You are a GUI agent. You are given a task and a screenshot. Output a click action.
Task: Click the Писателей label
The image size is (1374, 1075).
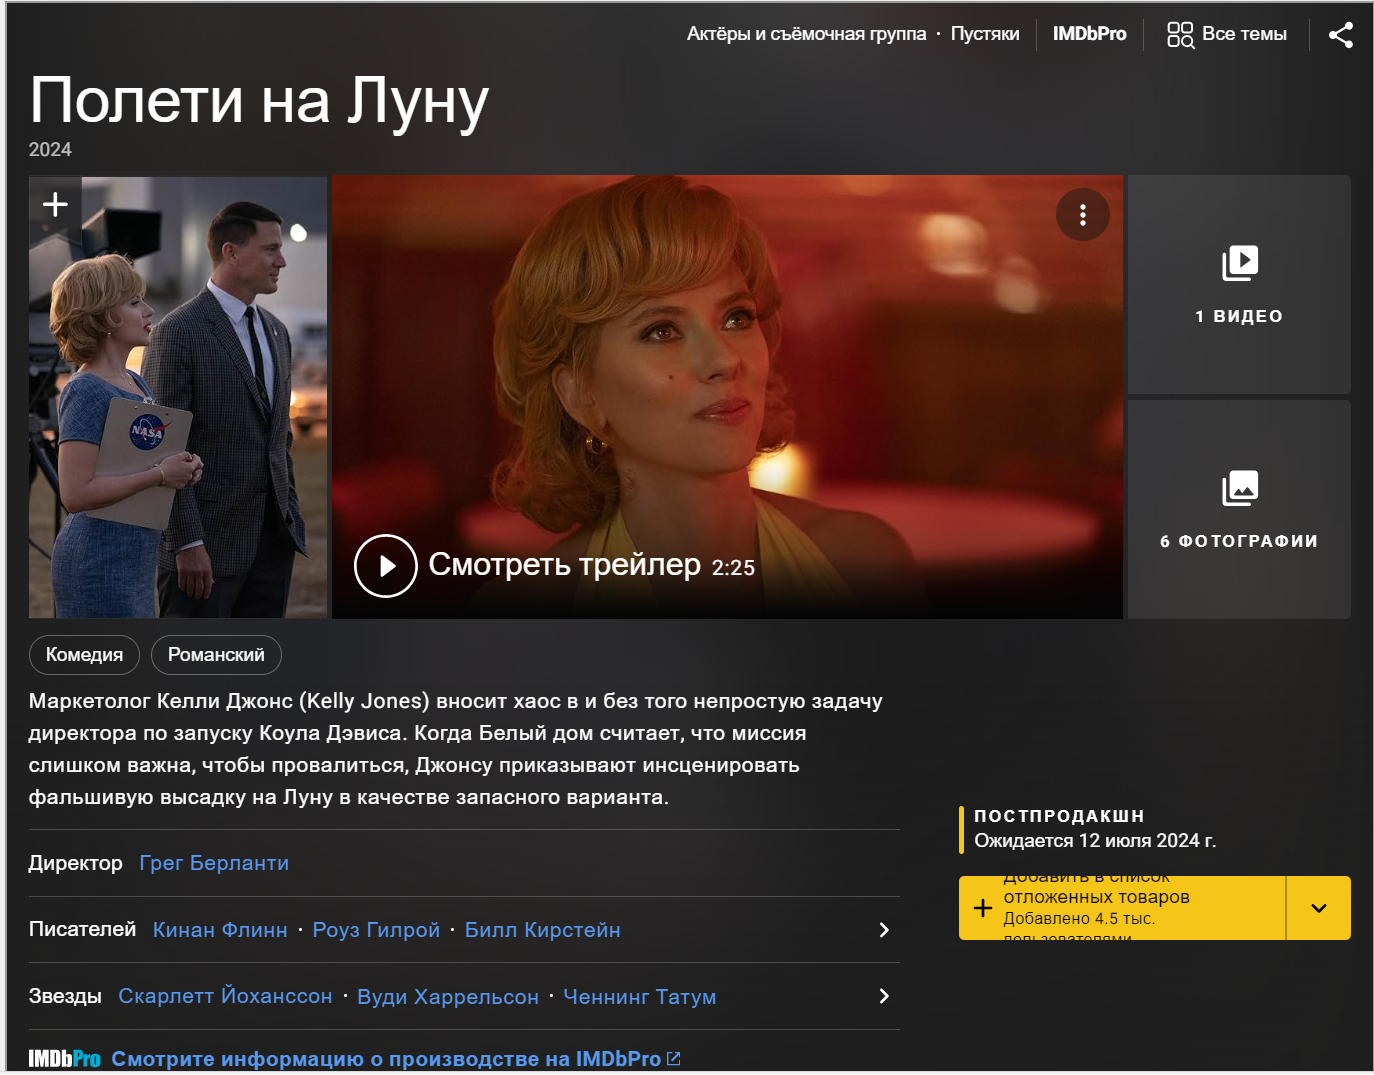point(82,929)
